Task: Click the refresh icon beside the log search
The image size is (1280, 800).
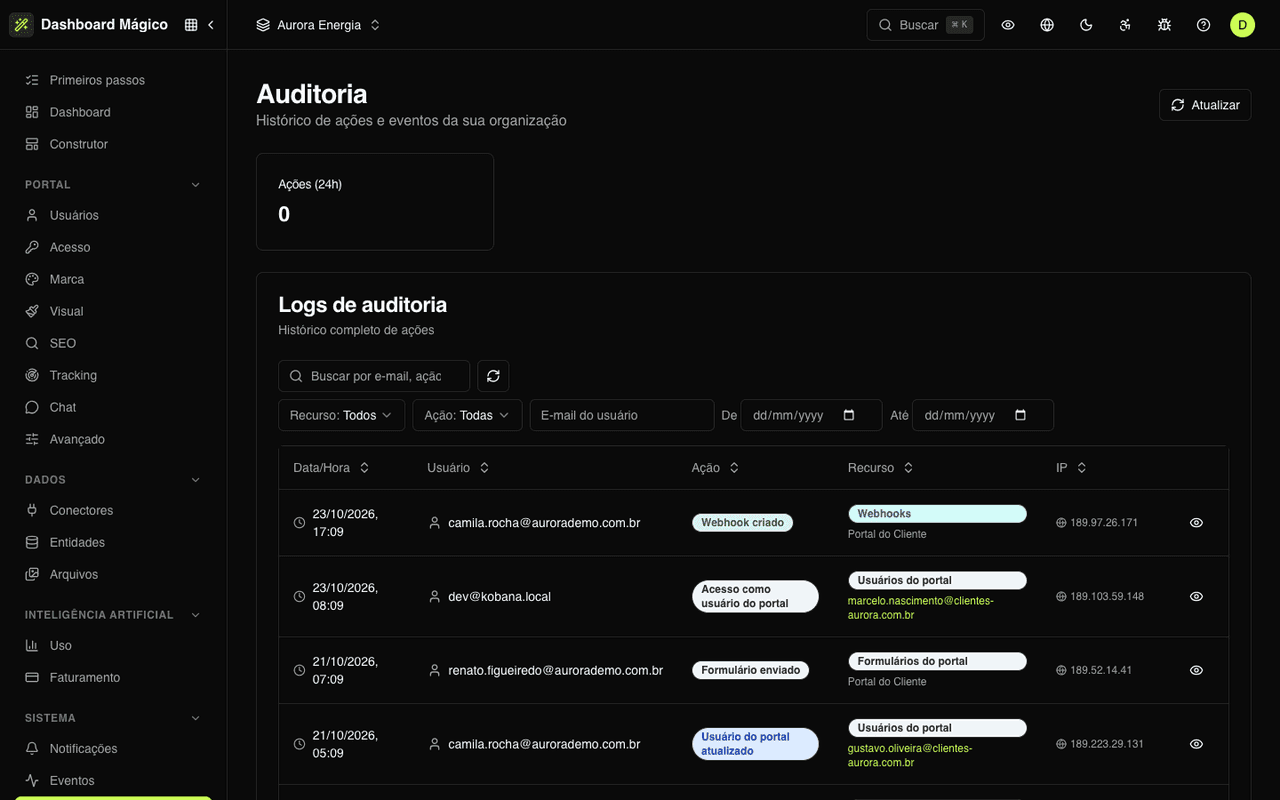Action: [493, 376]
